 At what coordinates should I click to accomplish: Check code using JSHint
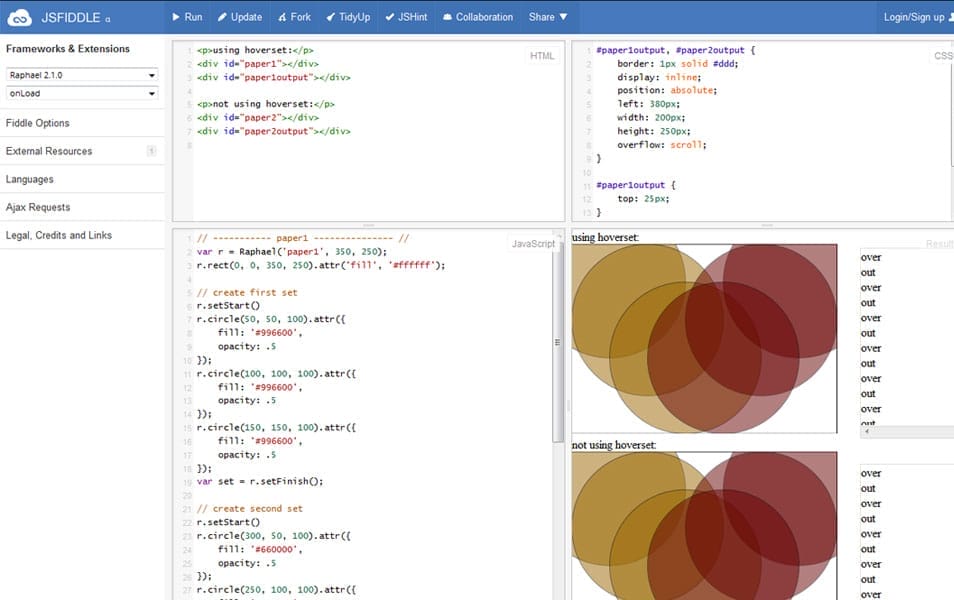tap(410, 17)
